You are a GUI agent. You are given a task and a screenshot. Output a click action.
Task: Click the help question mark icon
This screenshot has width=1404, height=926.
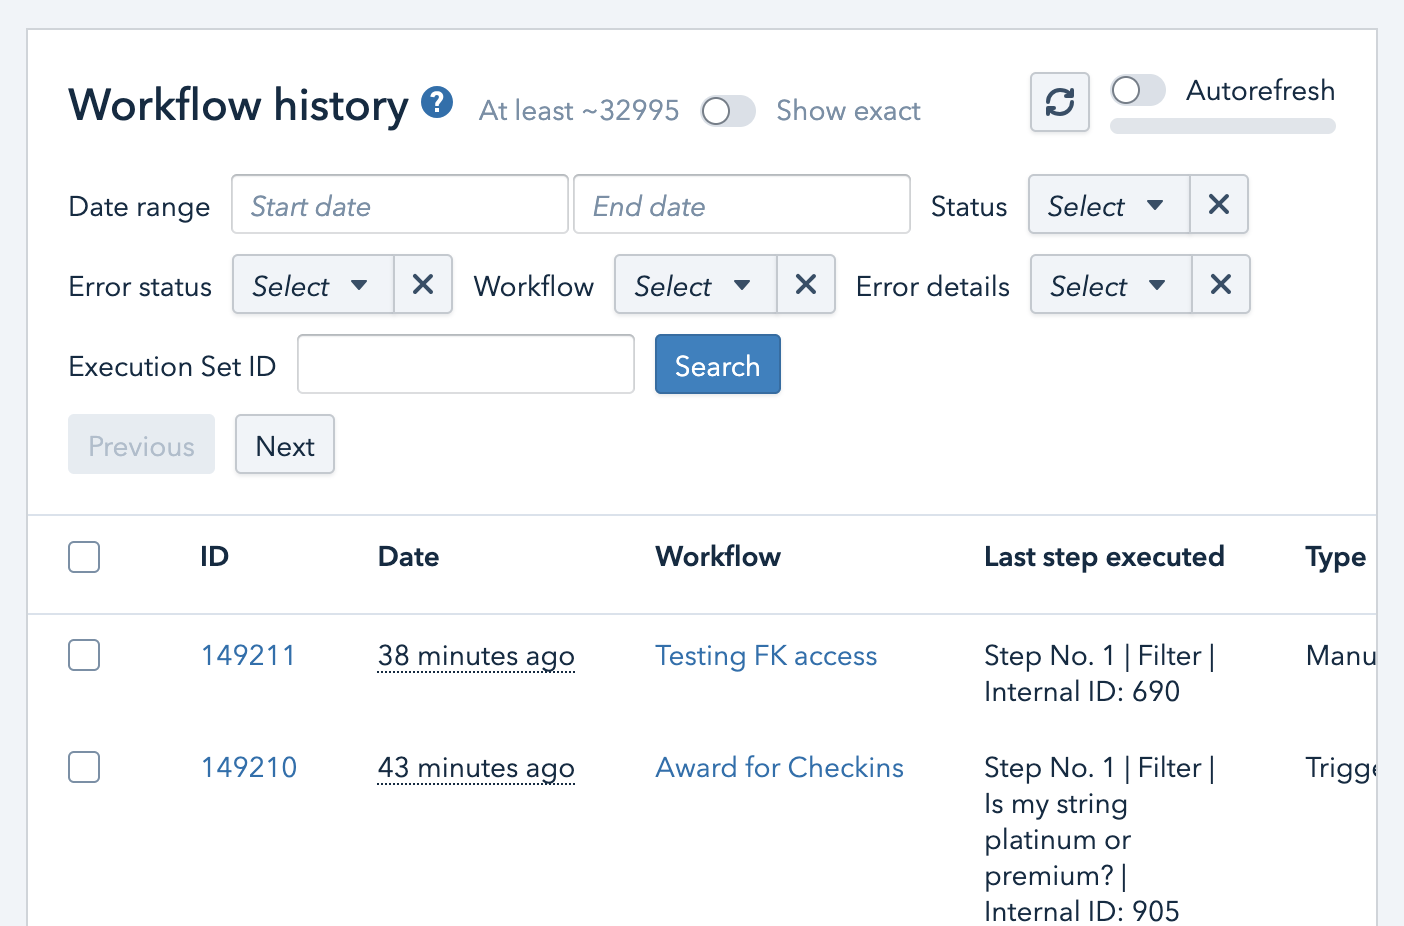click(x=437, y=102)
